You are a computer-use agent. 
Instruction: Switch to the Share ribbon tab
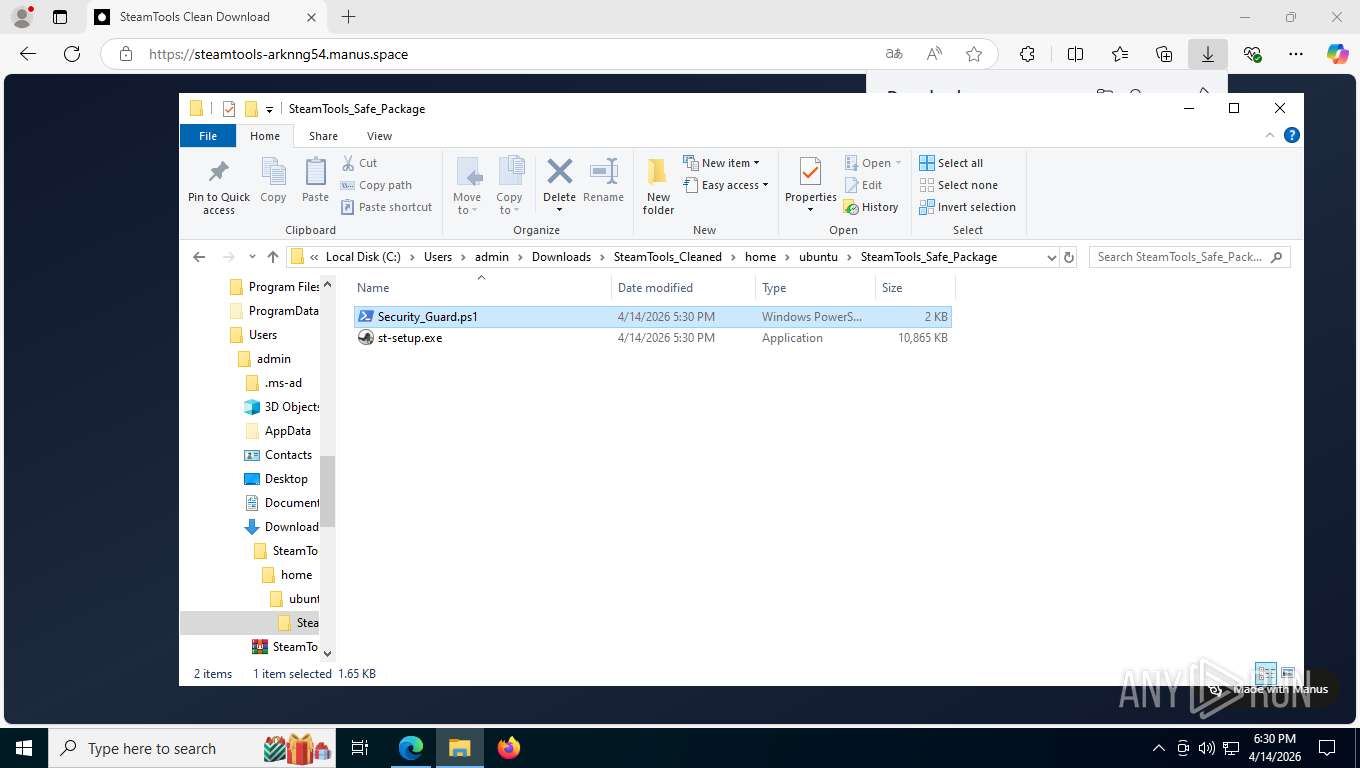point(323,136)
